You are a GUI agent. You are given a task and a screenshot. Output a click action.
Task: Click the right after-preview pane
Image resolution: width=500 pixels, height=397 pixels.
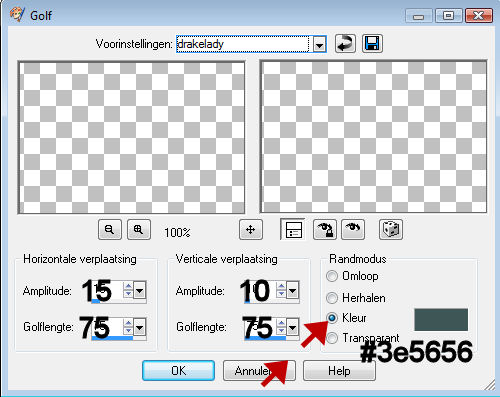[x=373, y=137]
